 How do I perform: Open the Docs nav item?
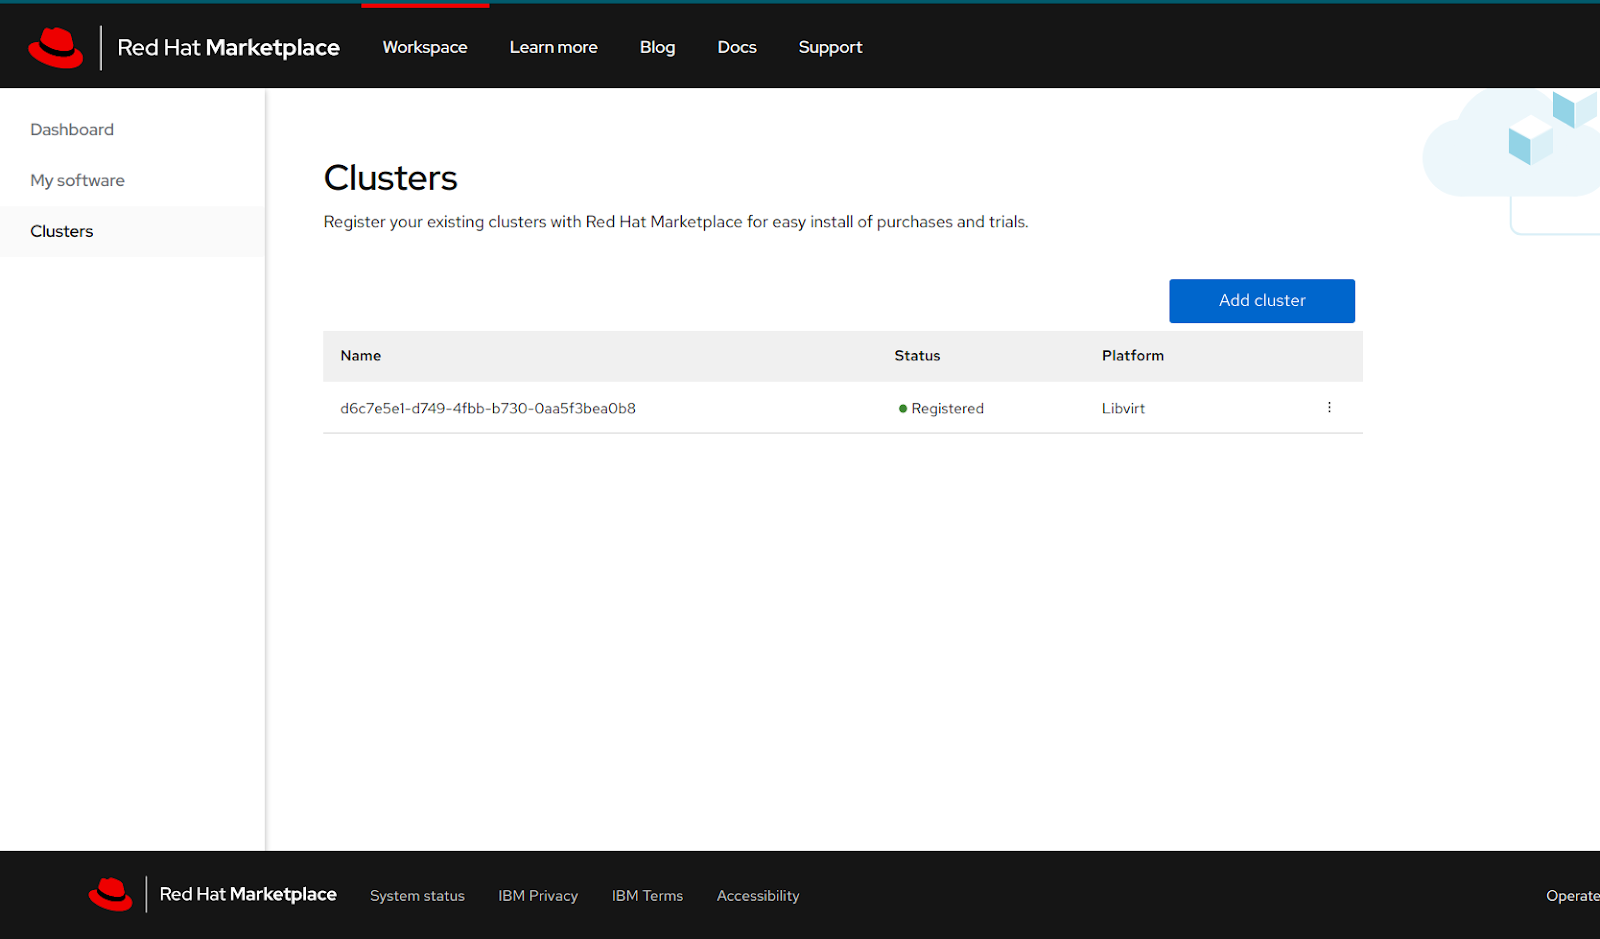tap(737, 47)
